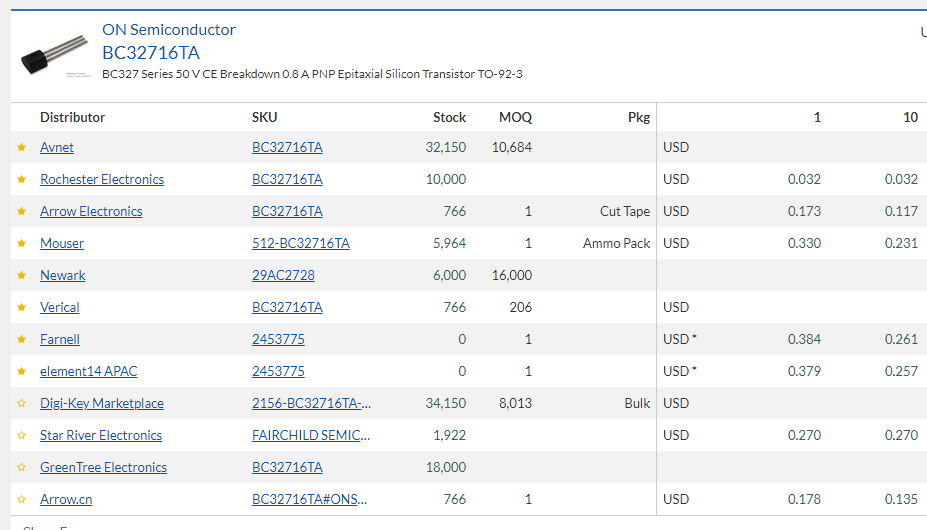Select the MOQ column header
The image size is (927, 530).
click(x=516, y=117)
